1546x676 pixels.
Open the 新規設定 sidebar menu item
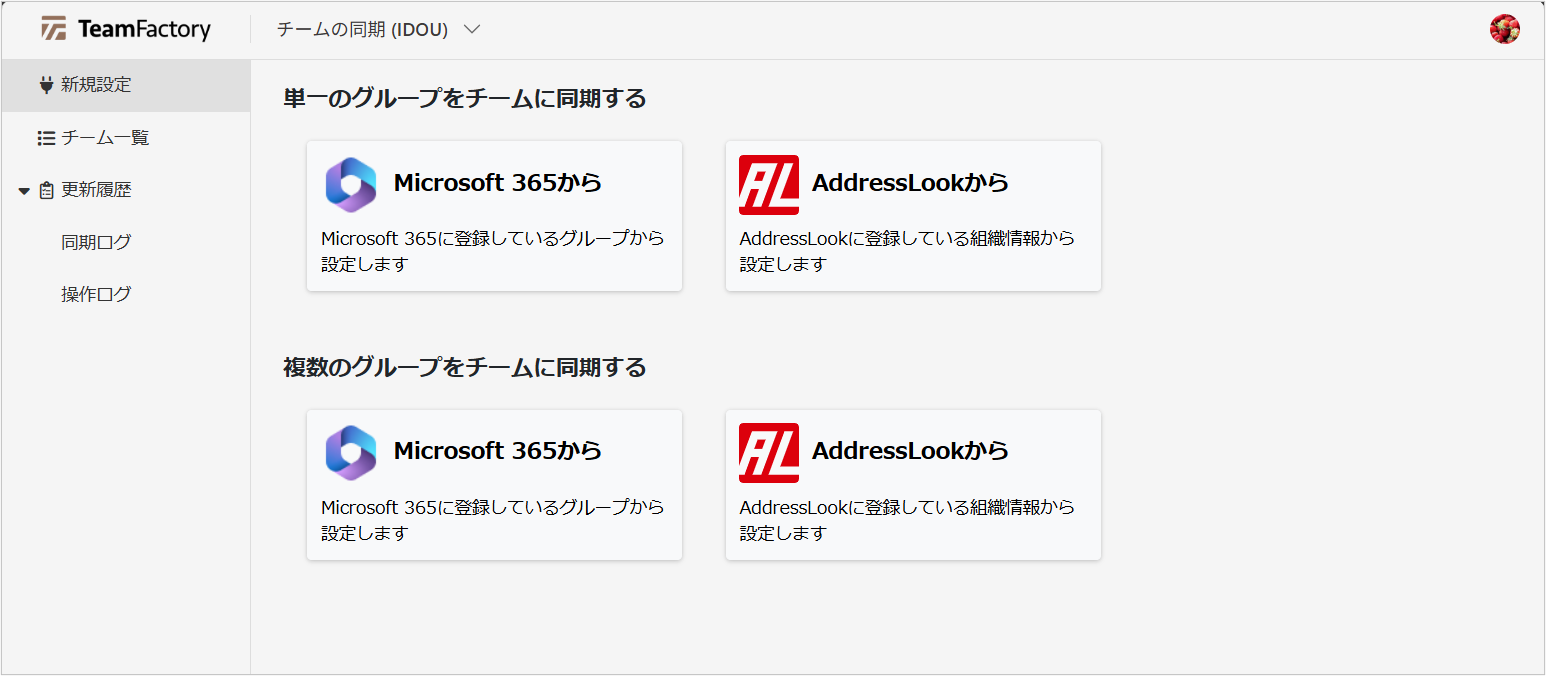pyautogui.click(x=96, y=85)
